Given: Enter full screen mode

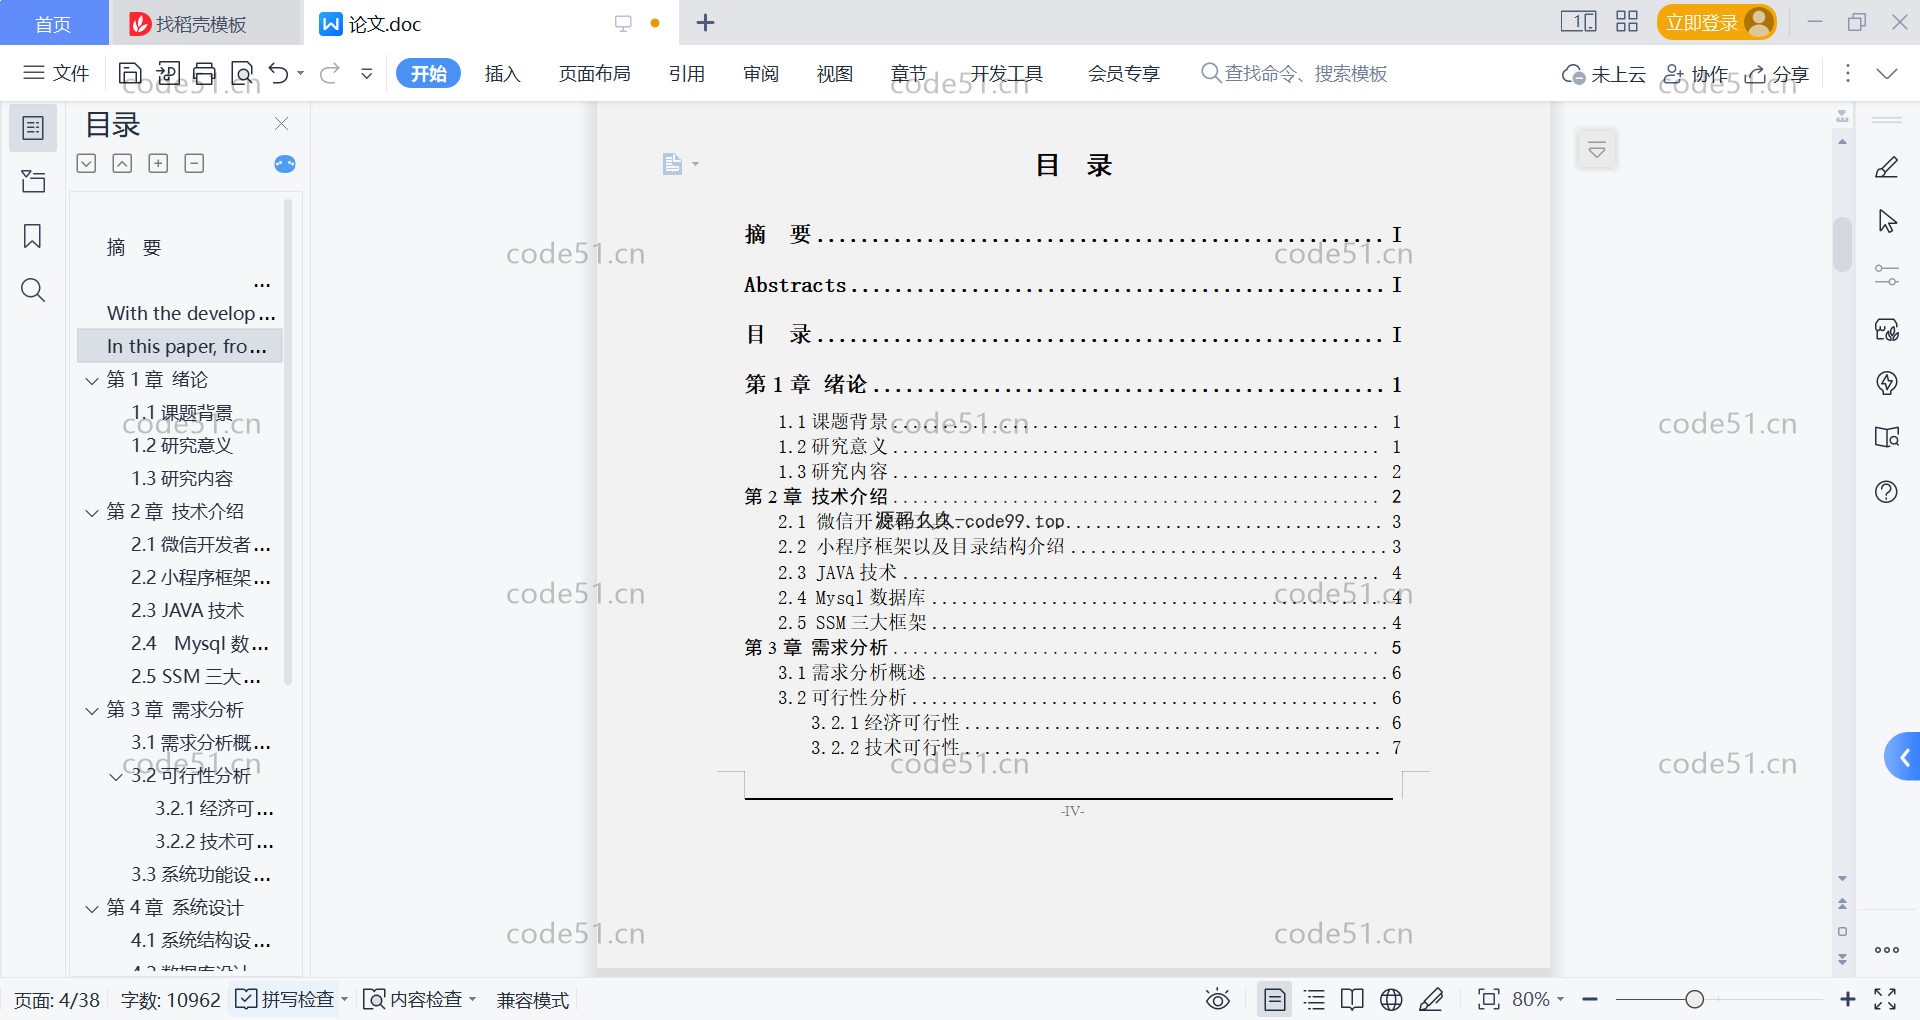Looking at the screenshot, I should click(1885, 999).
